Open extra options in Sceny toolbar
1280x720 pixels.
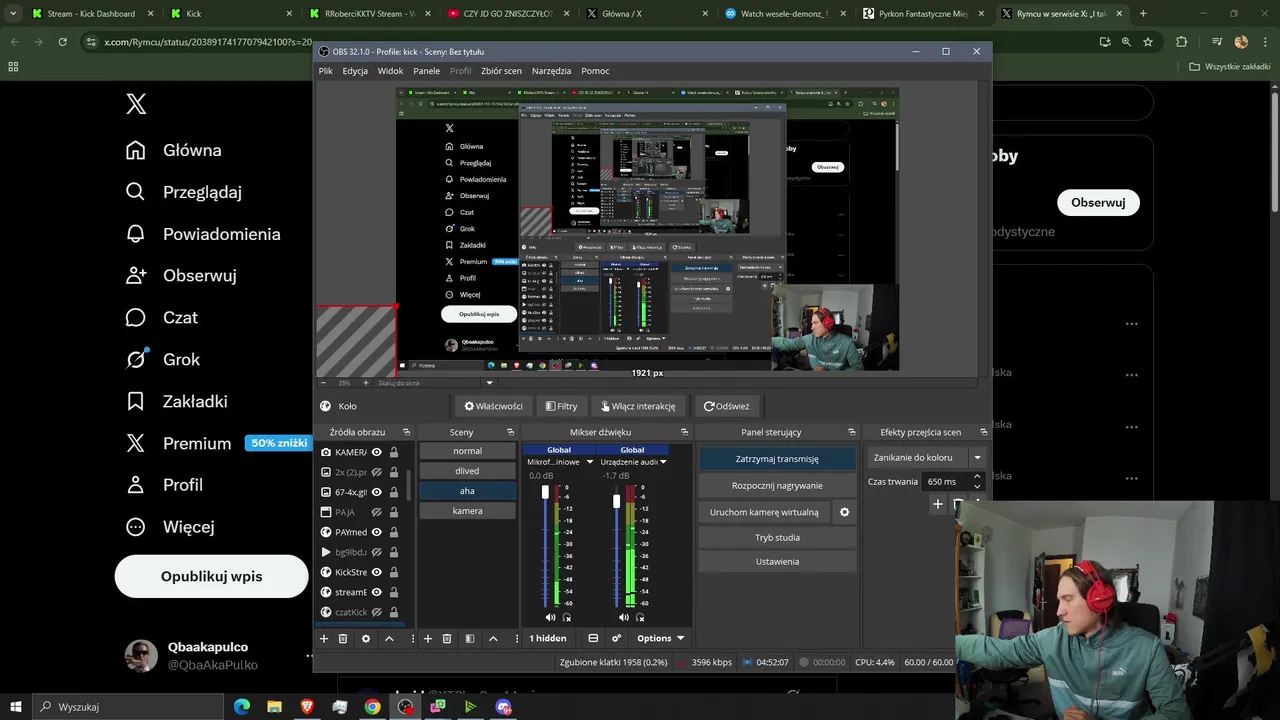click(x=516, y=638)
